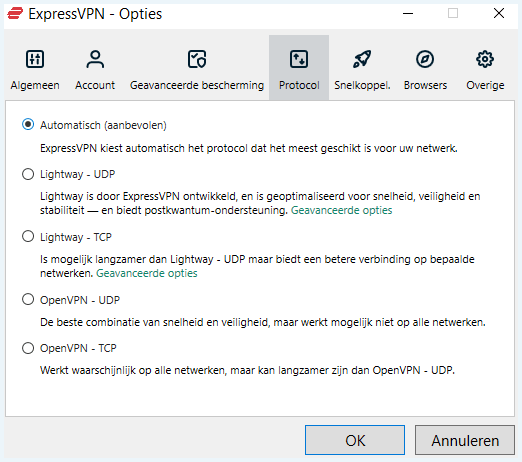Viewport: 522px width, 462px height.
Task: Open Geavanceerde opties link under Lightway TCP
Action: click(x=147, y=273)
